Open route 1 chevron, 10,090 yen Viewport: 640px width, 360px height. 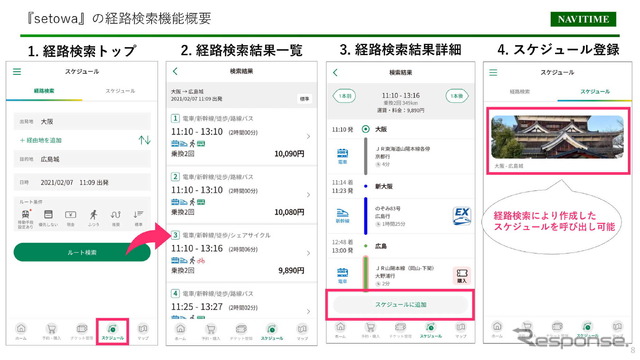308,136
